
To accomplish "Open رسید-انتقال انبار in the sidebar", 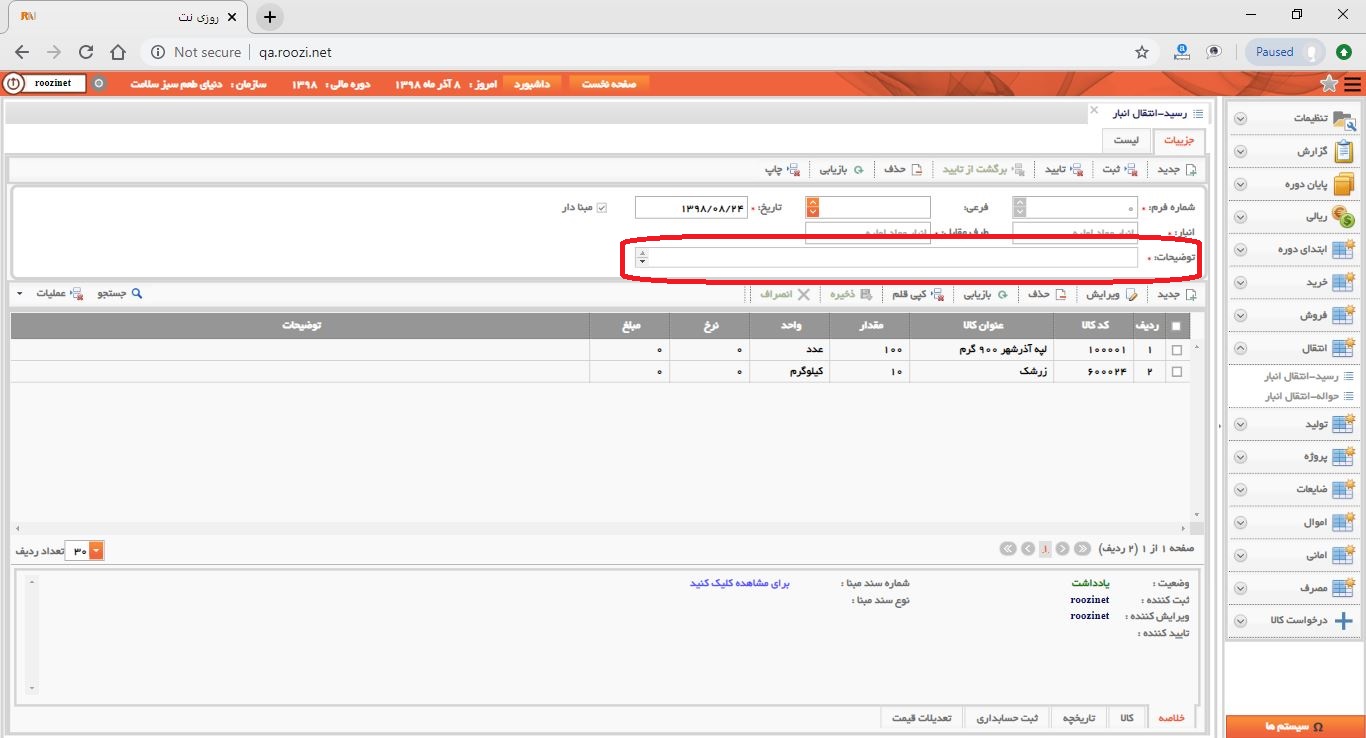I will click(x=1303, y=377).
